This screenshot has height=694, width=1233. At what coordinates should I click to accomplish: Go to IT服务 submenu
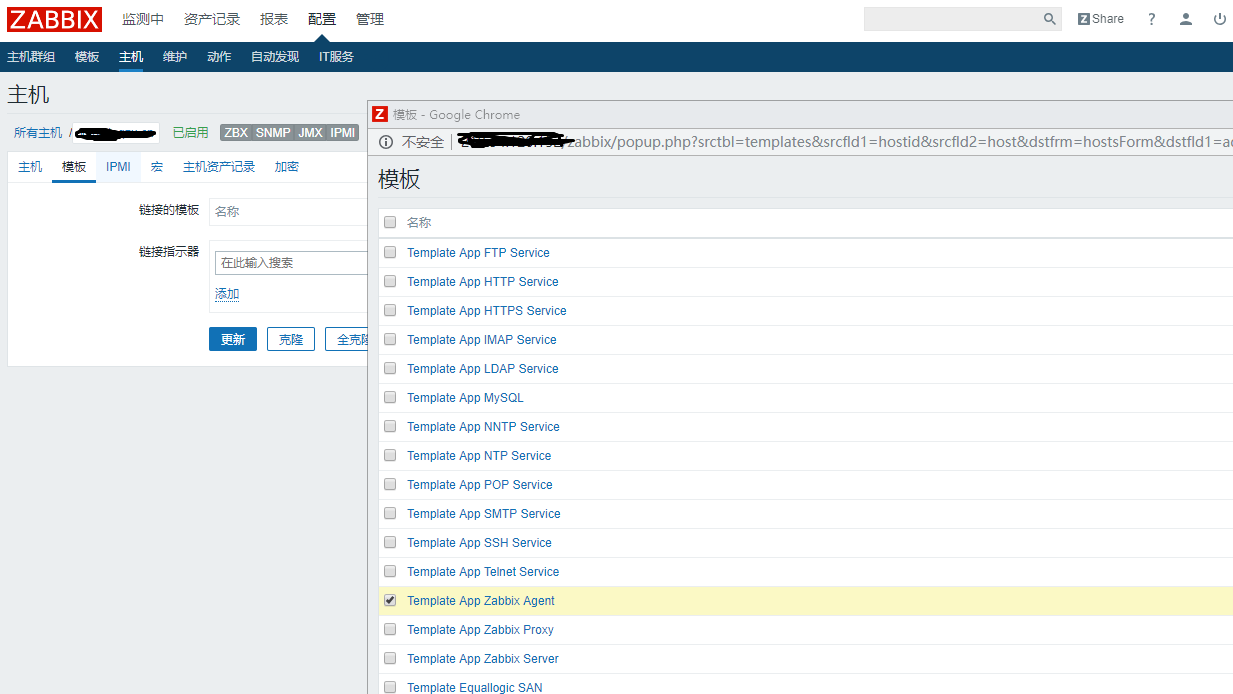coord(336,57)
